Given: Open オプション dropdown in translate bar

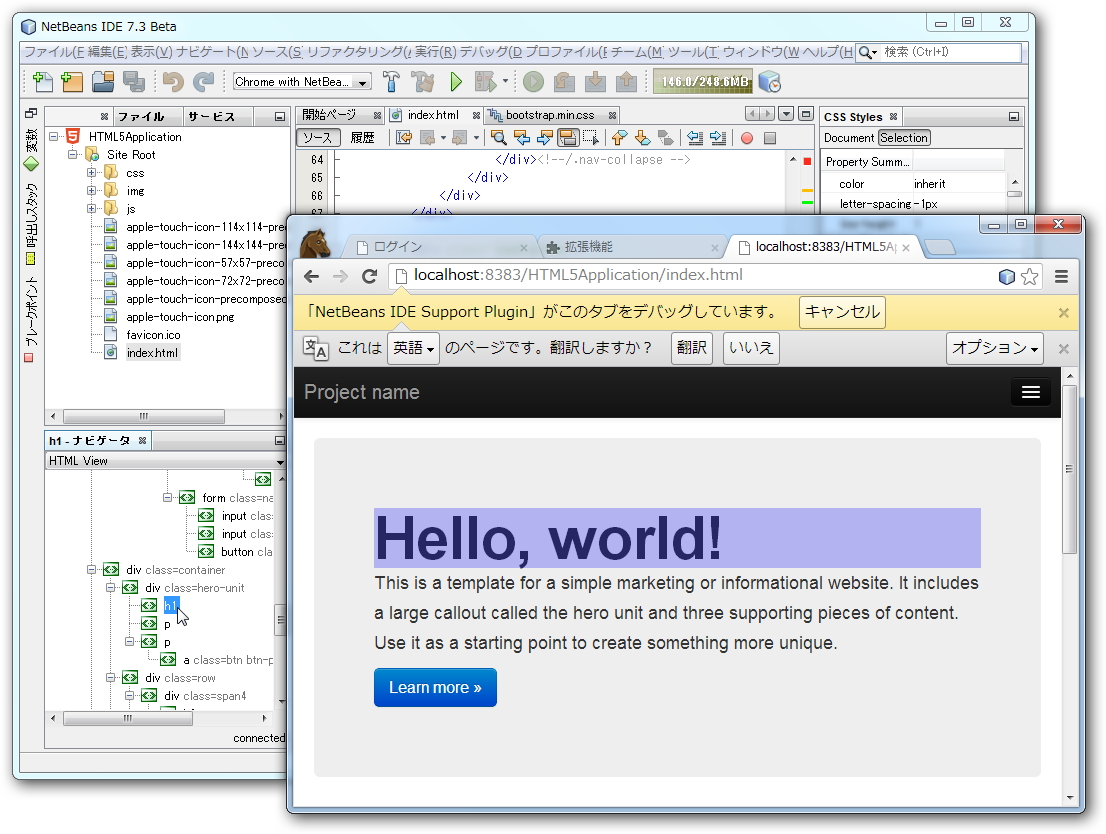Looking at the screenshot, I should 995,348.
